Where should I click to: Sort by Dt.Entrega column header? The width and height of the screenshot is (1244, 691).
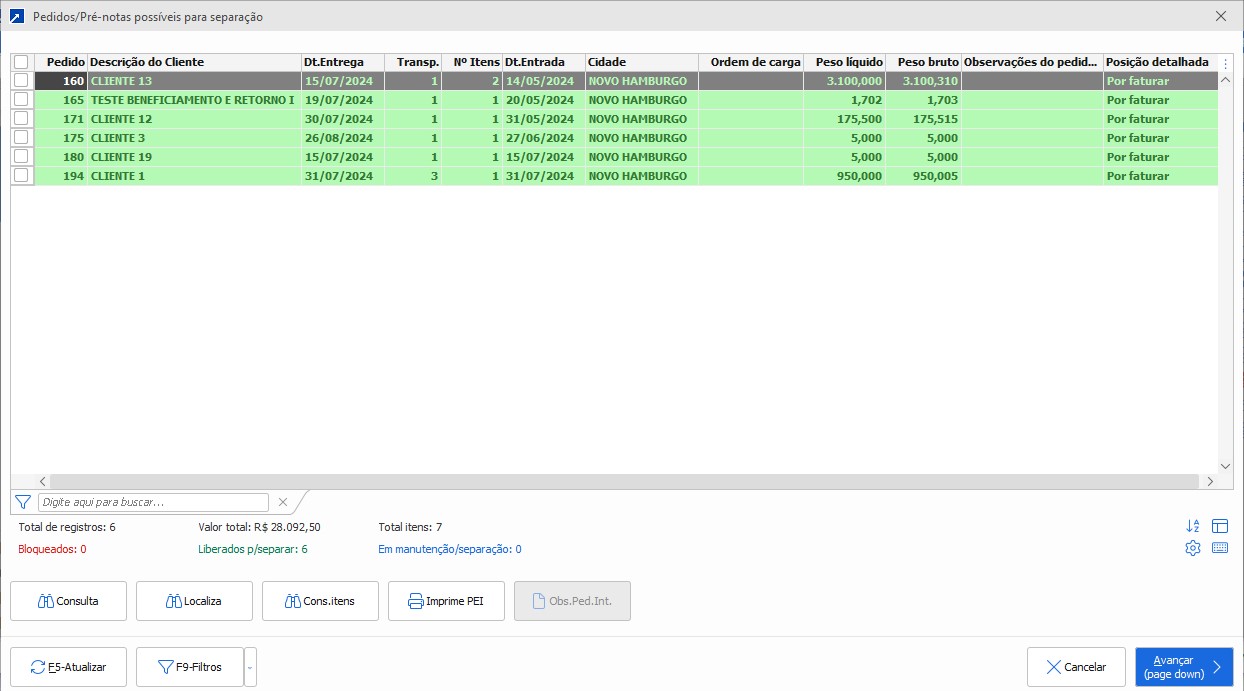tap(342, 62)
